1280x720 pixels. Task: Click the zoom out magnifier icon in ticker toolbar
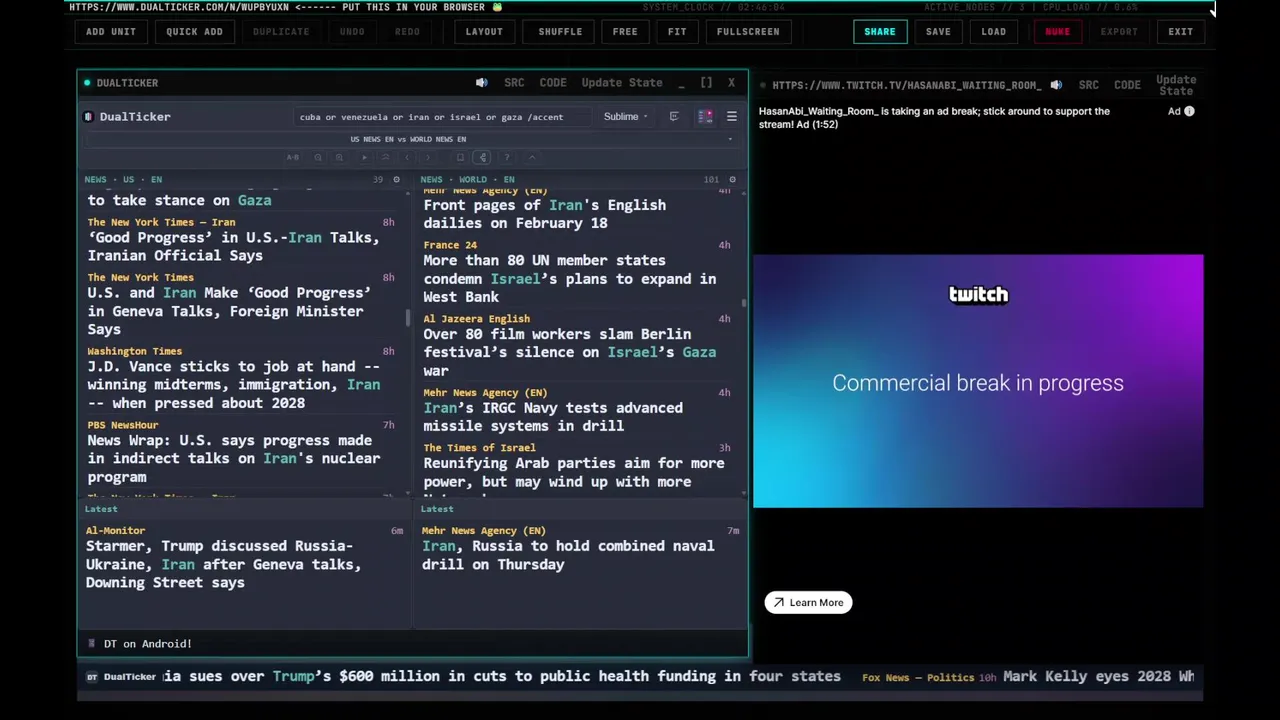click(318, 157)
